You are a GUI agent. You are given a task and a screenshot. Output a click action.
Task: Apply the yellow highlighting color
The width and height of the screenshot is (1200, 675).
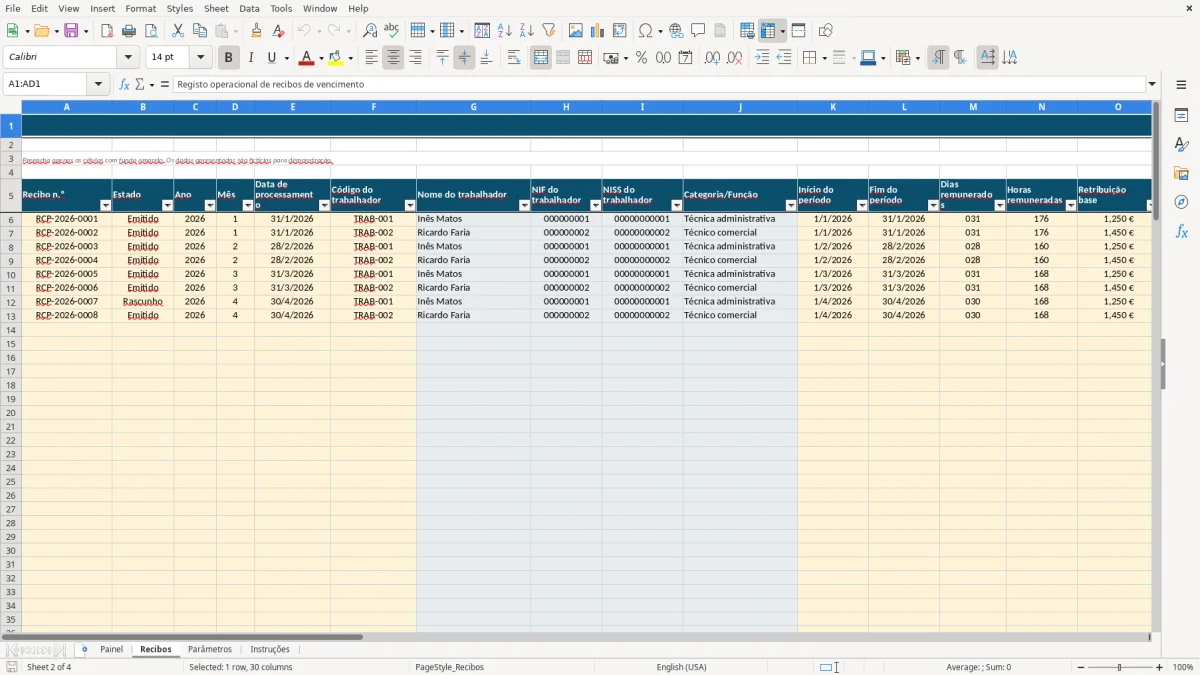335,58
